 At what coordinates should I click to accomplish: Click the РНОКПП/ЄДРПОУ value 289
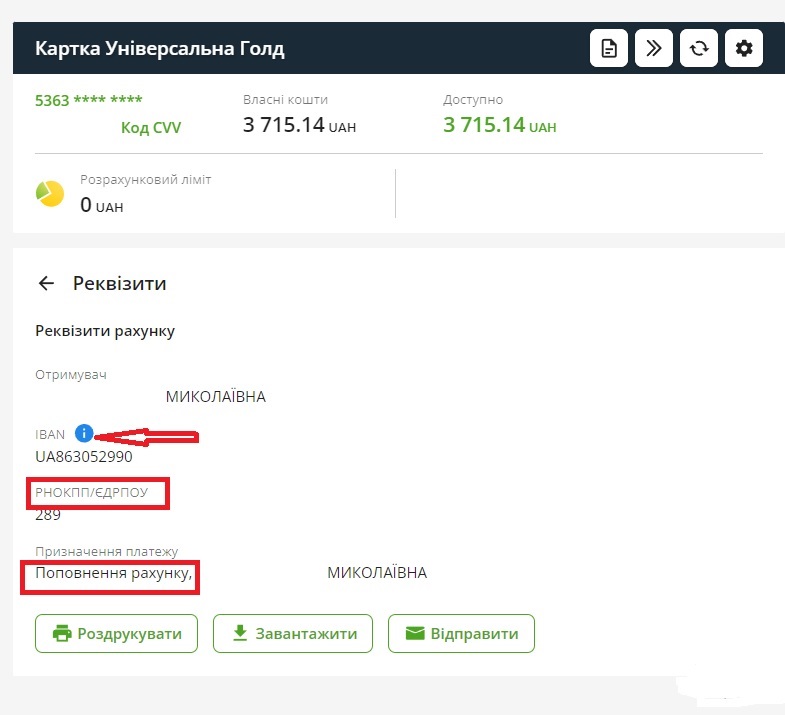48,515
